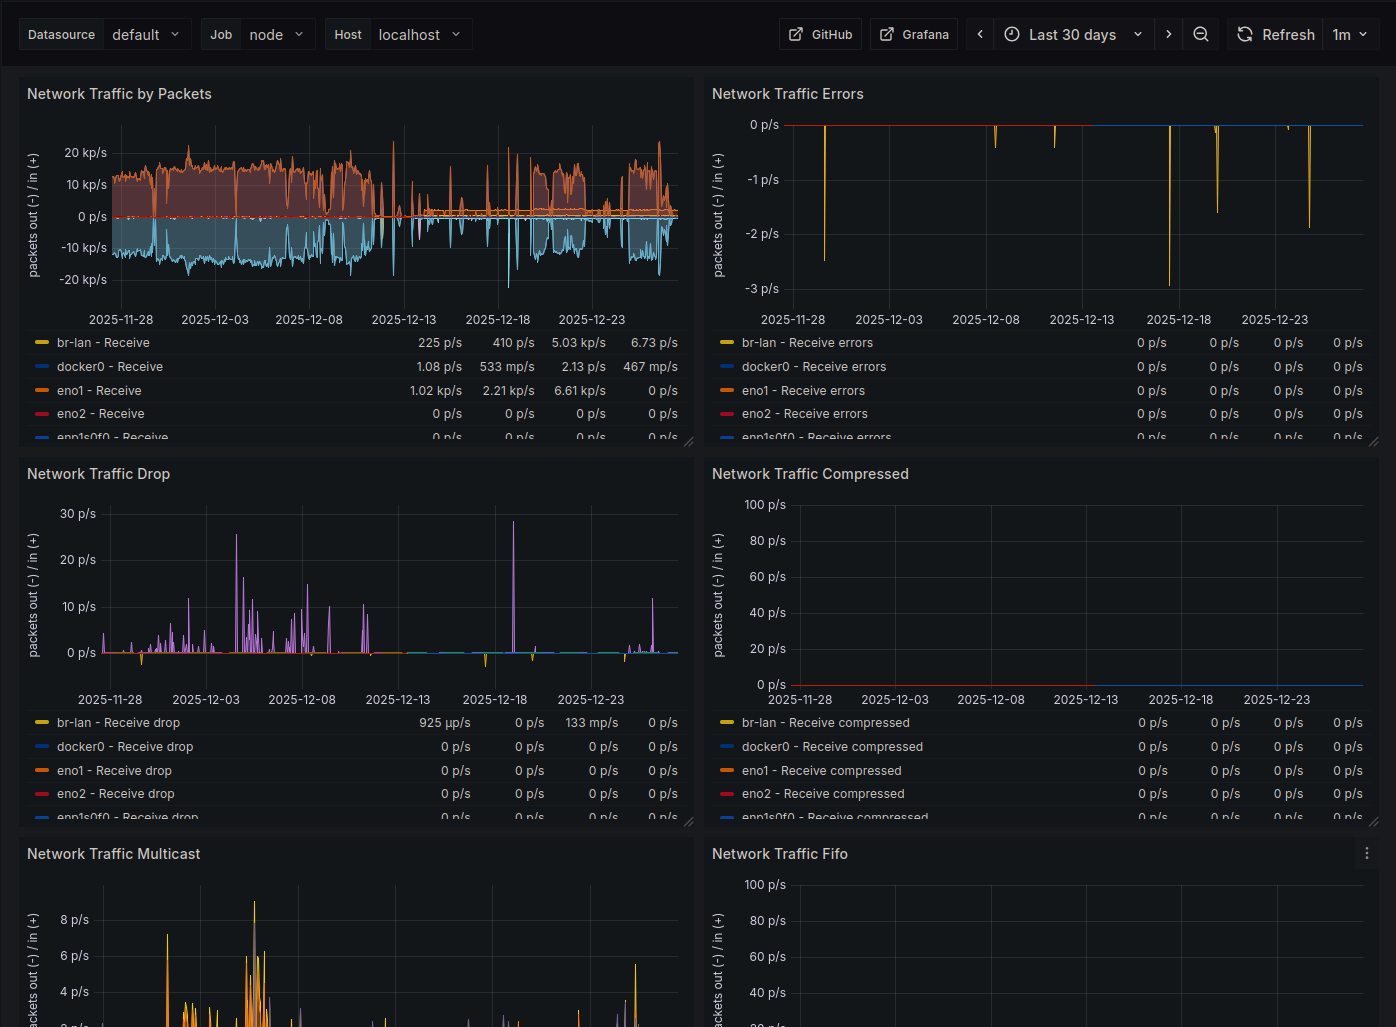Open the GitHub link
This screenshot has height=1027, width=1396.
click(x=820, y=34)
